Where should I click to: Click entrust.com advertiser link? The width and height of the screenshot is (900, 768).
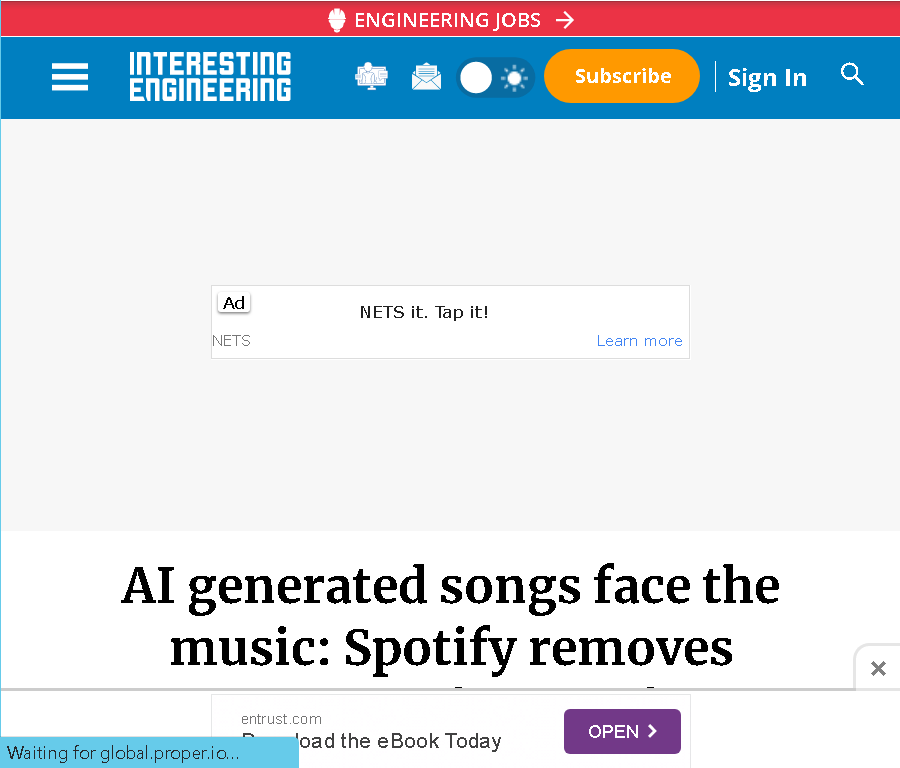[281, 719]
